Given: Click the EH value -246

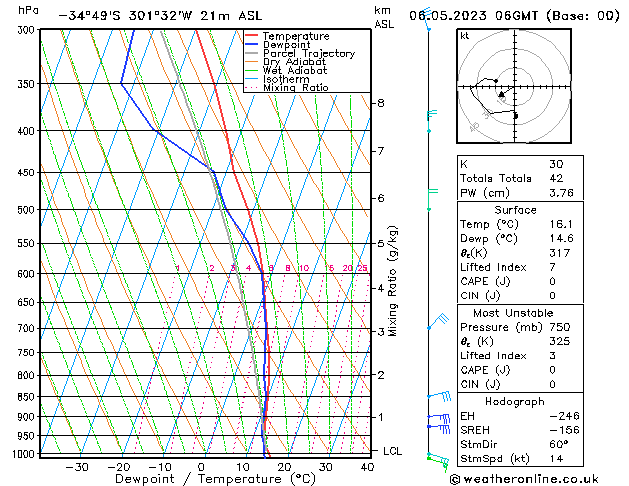Looking at the screenshot, I should pos(564,416).
